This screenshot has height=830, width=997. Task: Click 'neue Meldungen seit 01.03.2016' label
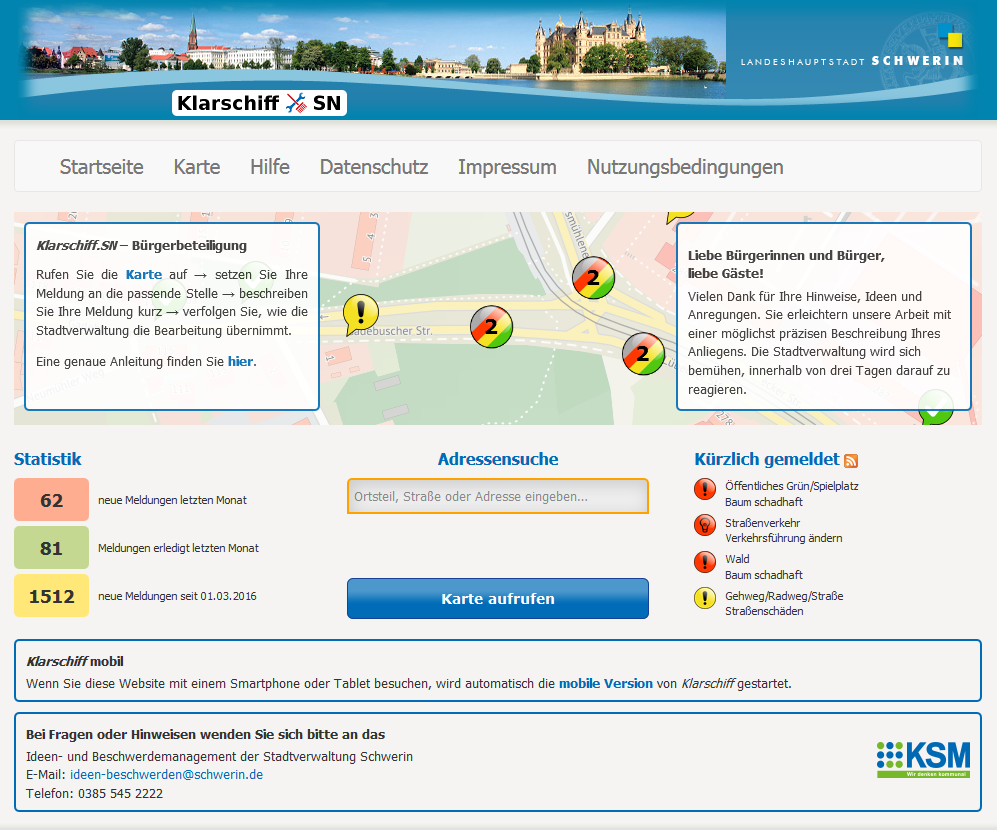point(177,597)
